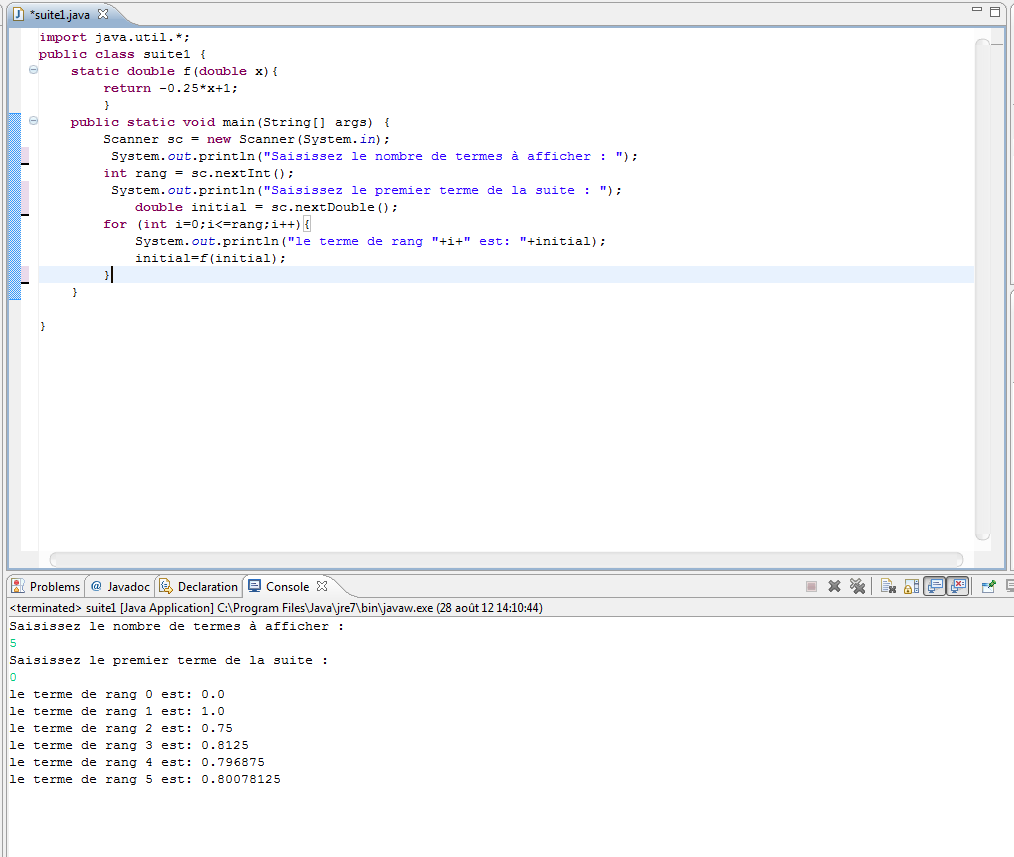Open the Javadoc tab

coord(121,587)
